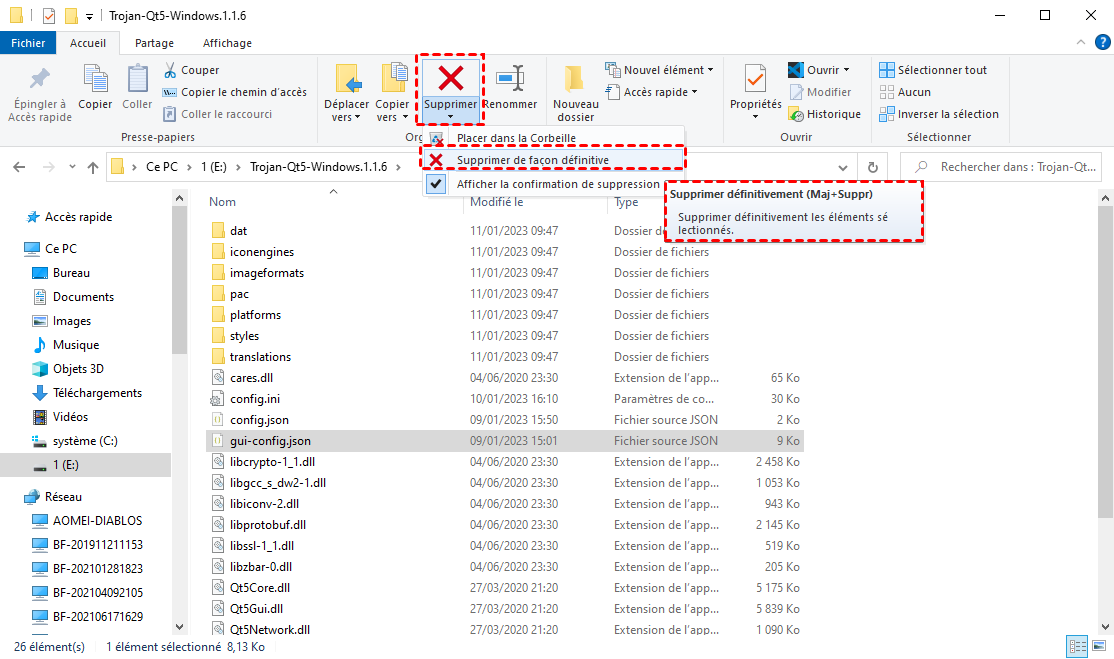This screenshot has height=659, width=1114.
Task: Click the red X Supprimer icon
Action: click(x=450, y=78)
